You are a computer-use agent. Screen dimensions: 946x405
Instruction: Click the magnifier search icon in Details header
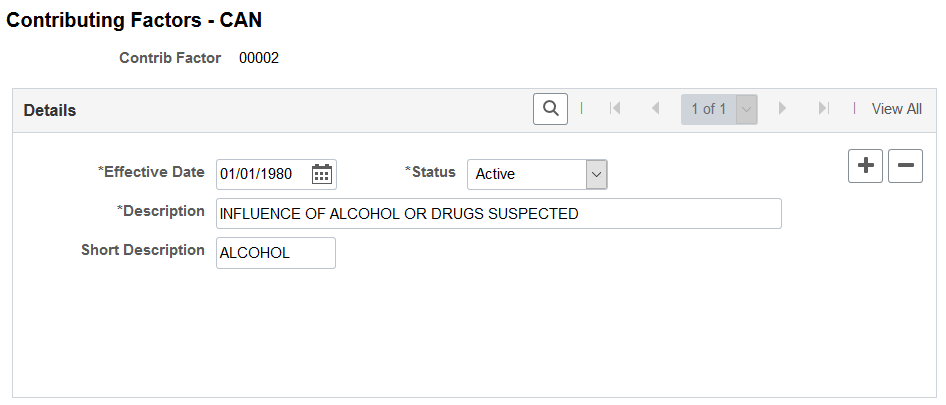tap(550, 109)
